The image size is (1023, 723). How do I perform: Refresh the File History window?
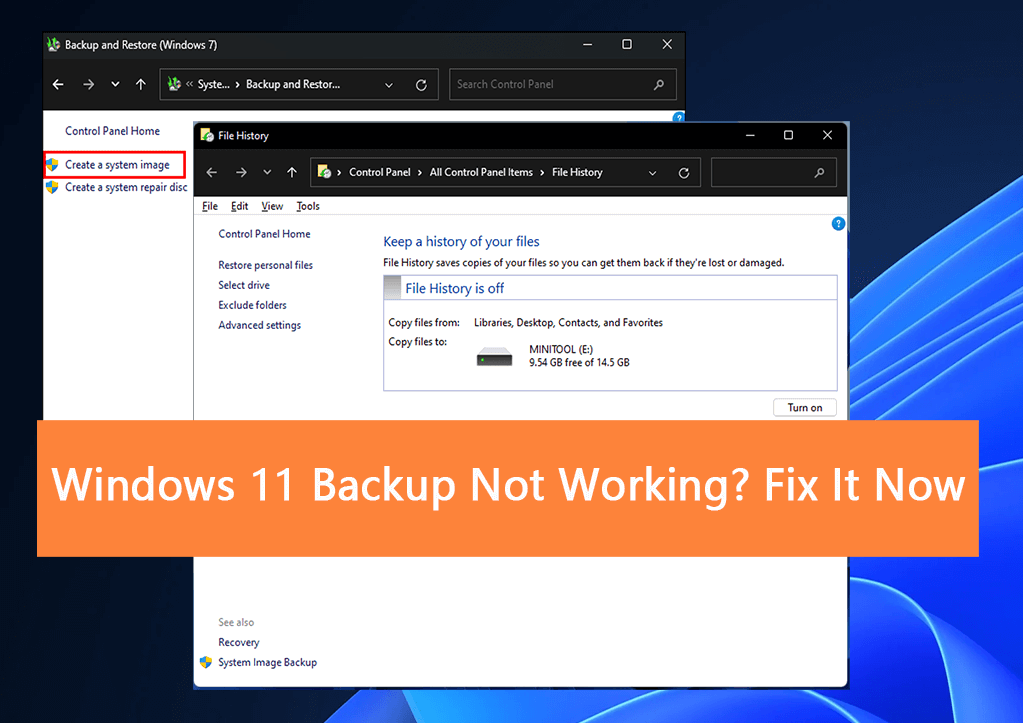tap(684, 173)
